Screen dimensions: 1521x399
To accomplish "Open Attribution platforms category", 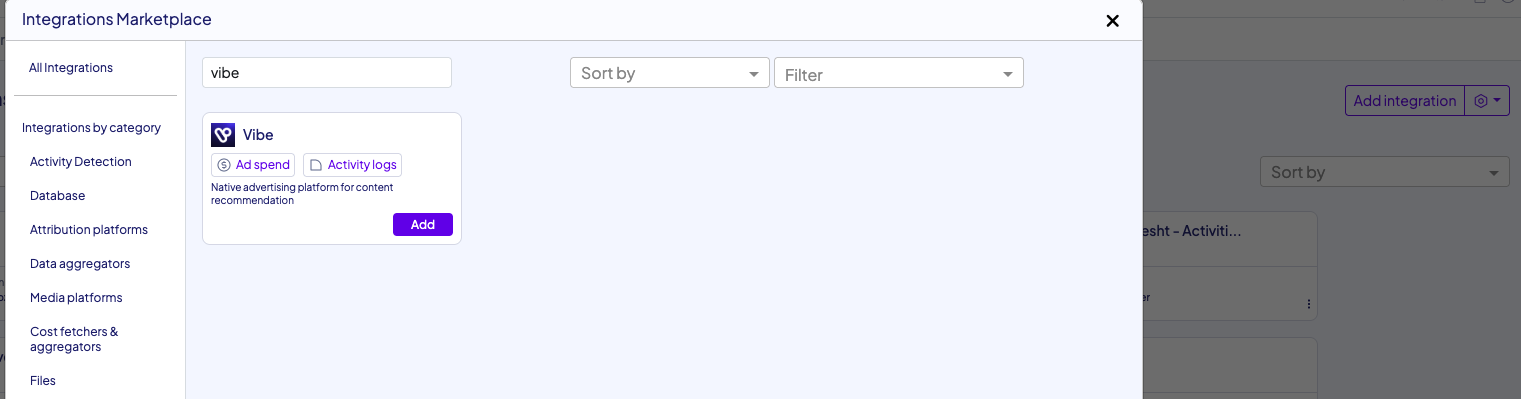I will click(89, 230).
